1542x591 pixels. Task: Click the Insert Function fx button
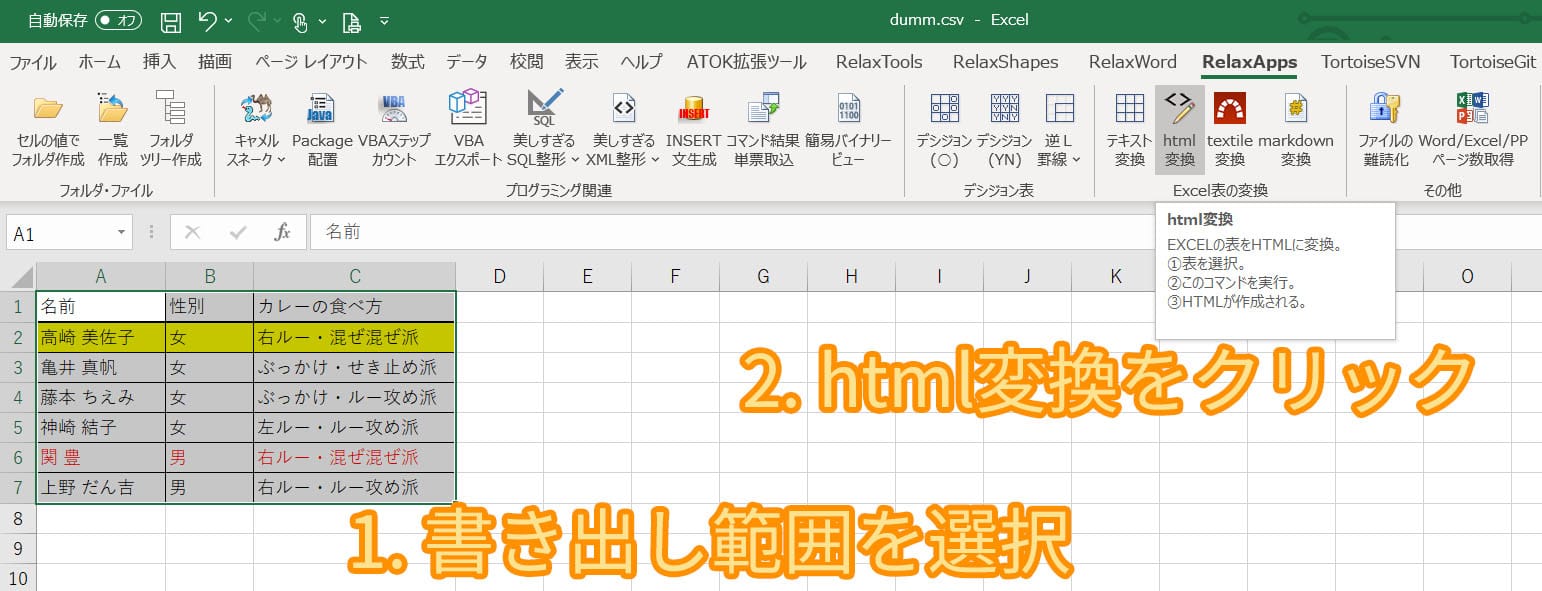(x=283, y=233)
